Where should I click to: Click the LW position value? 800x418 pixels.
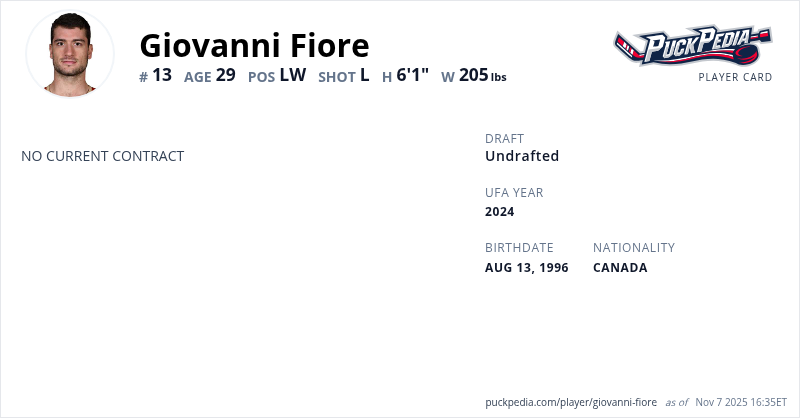pyautogui.click(x=293, y=75)
